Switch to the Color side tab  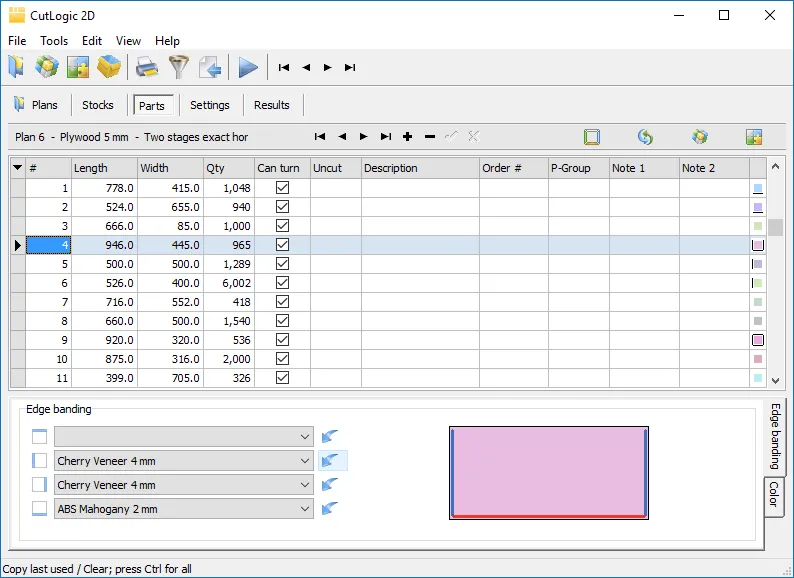773,494
